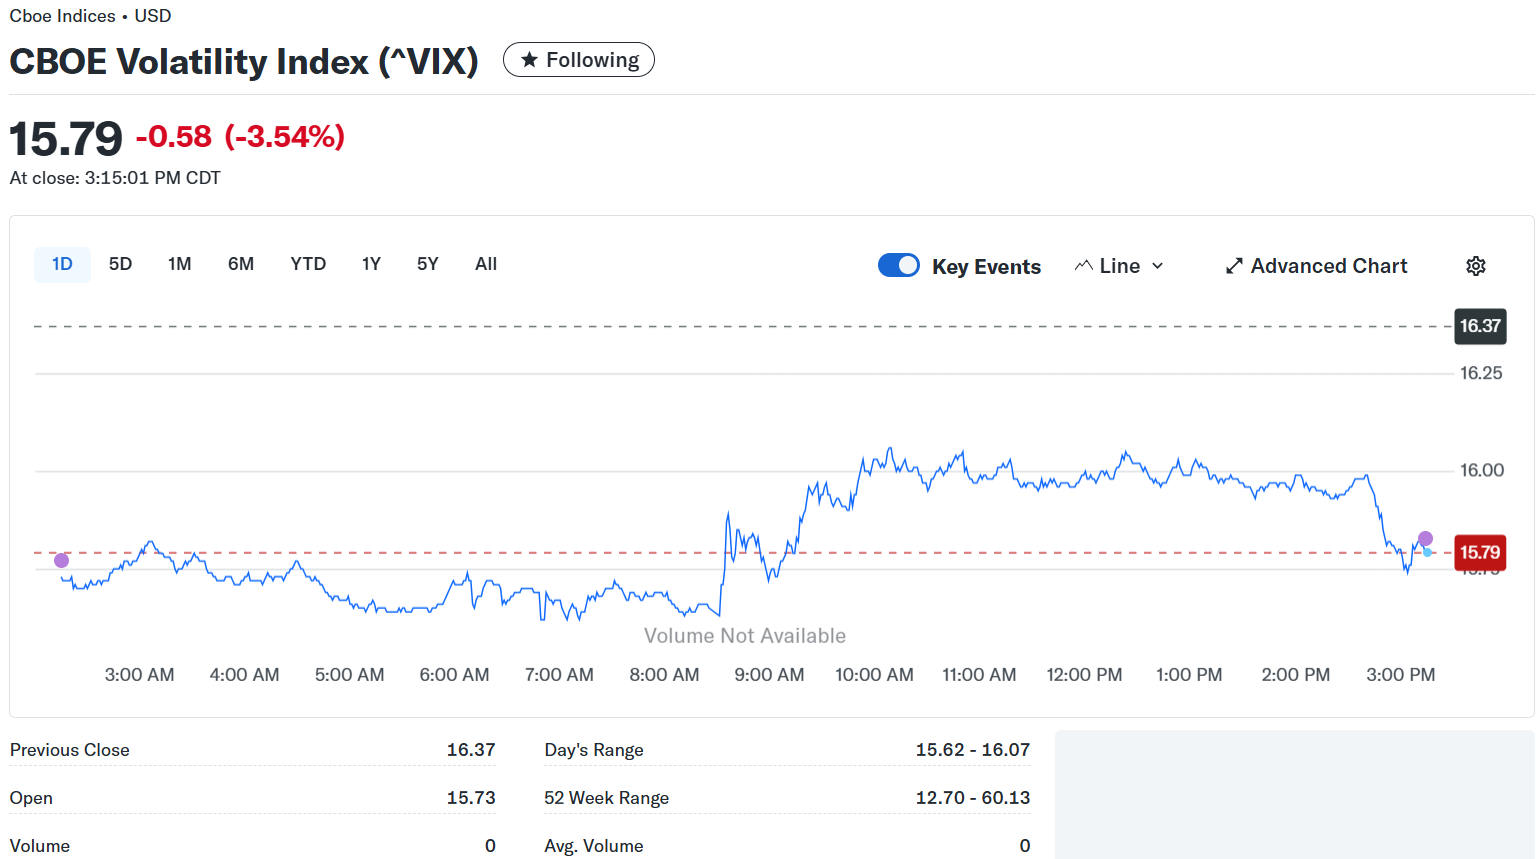
Task: Click the Previous Close value 16.37 in the stats table
Action: pos(471,750)
